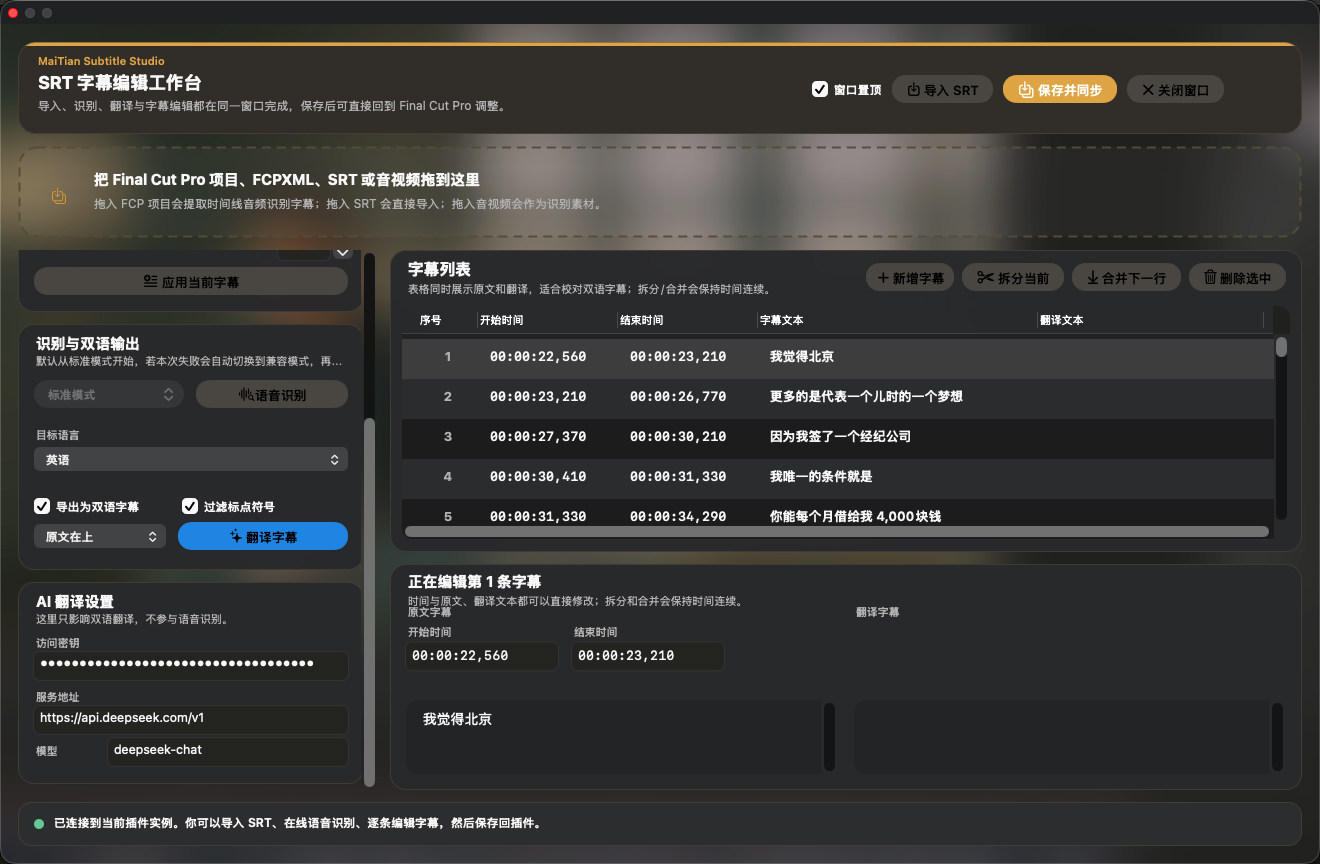The image size is (1320, 864).
Task: Select row number 1 in the subtitle list
Action: tap(838, 357)
